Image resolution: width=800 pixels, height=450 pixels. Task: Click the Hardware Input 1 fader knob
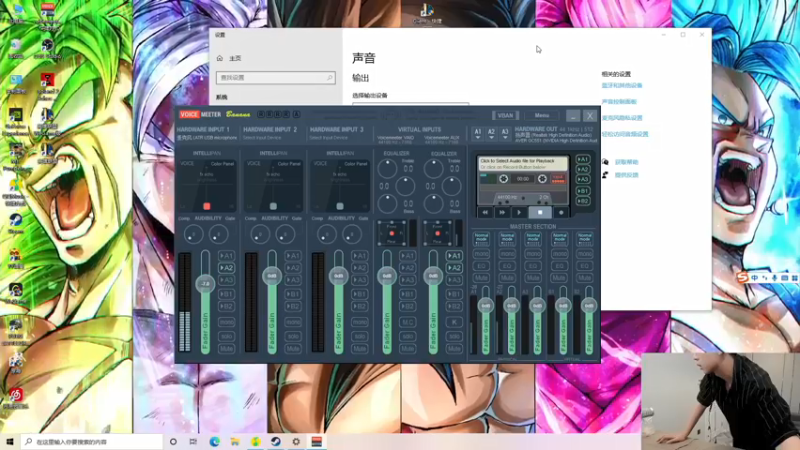pyautogui.click(x=205, y=283)
